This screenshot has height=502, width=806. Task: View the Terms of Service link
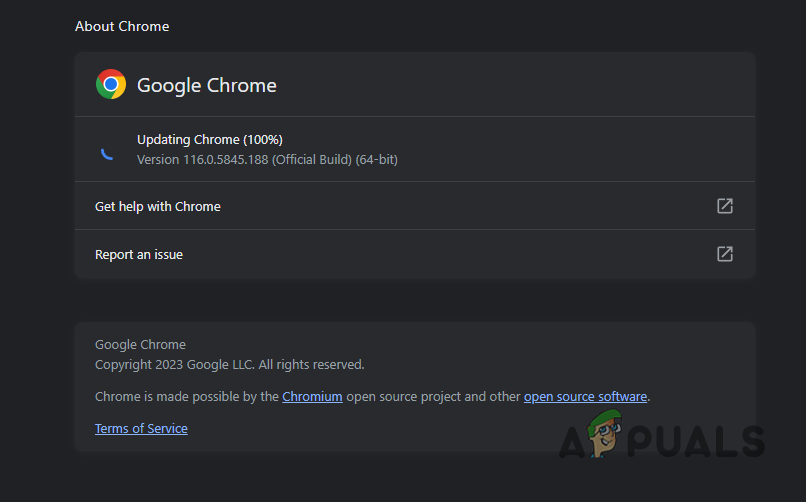click(141, 429)
